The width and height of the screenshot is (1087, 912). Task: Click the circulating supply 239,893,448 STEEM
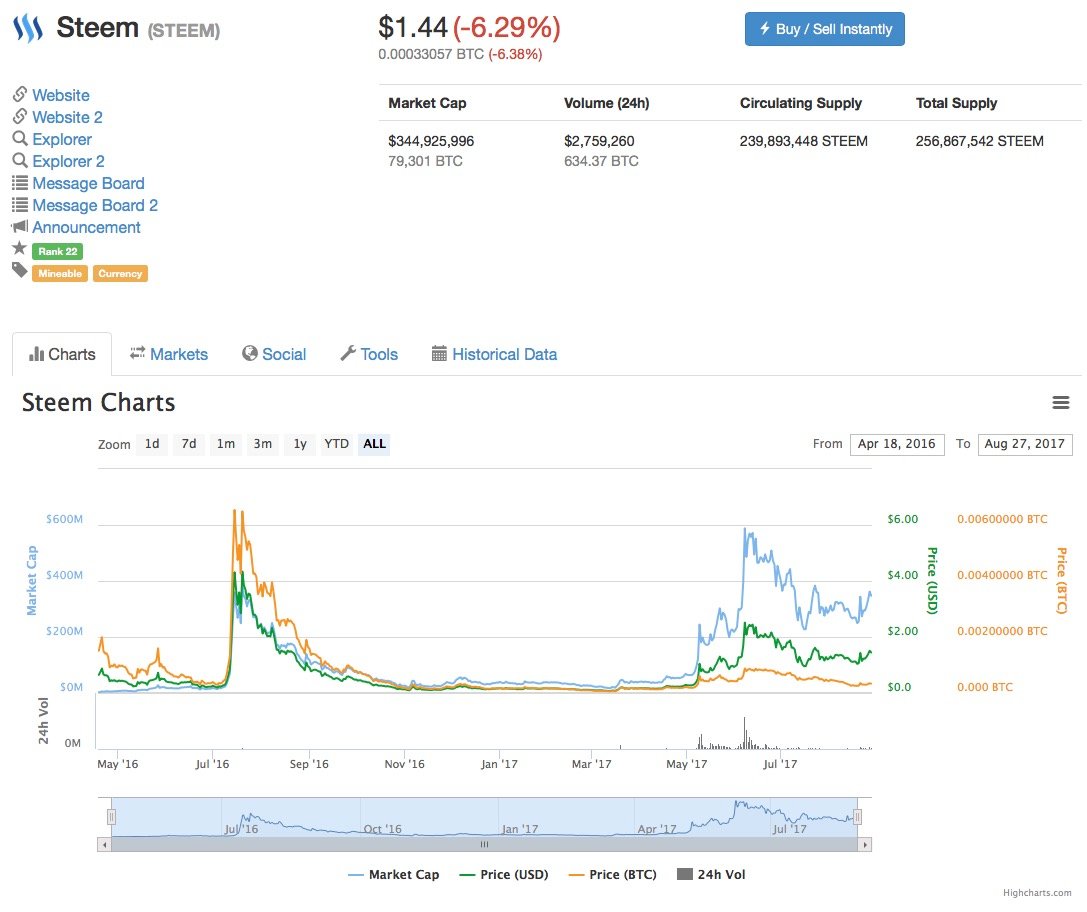tap(803, 141)
